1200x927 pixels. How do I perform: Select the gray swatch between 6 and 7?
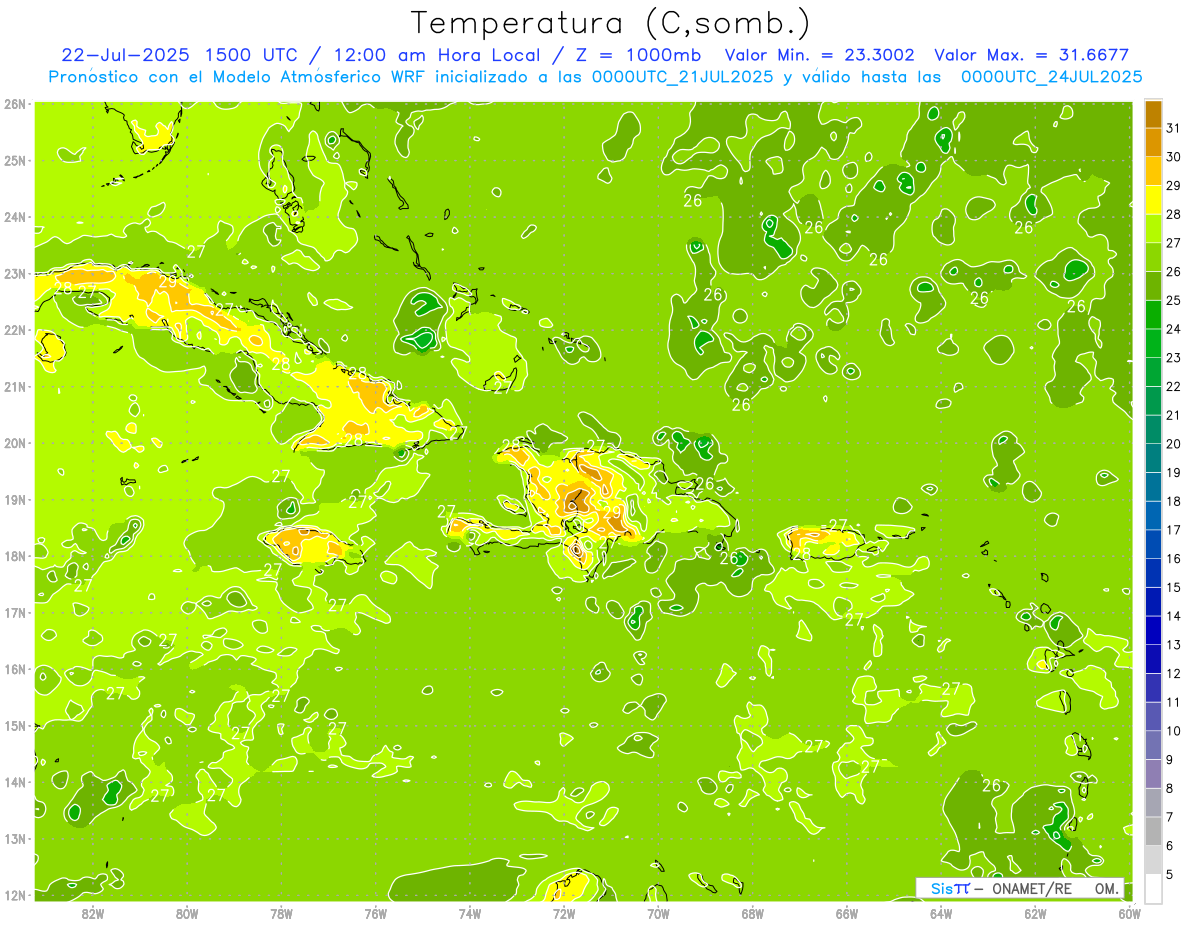tap(1153, 830)
